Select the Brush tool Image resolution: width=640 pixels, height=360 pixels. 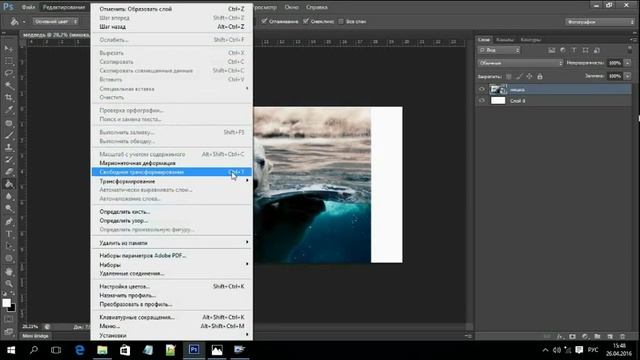(x=9, y=135)
